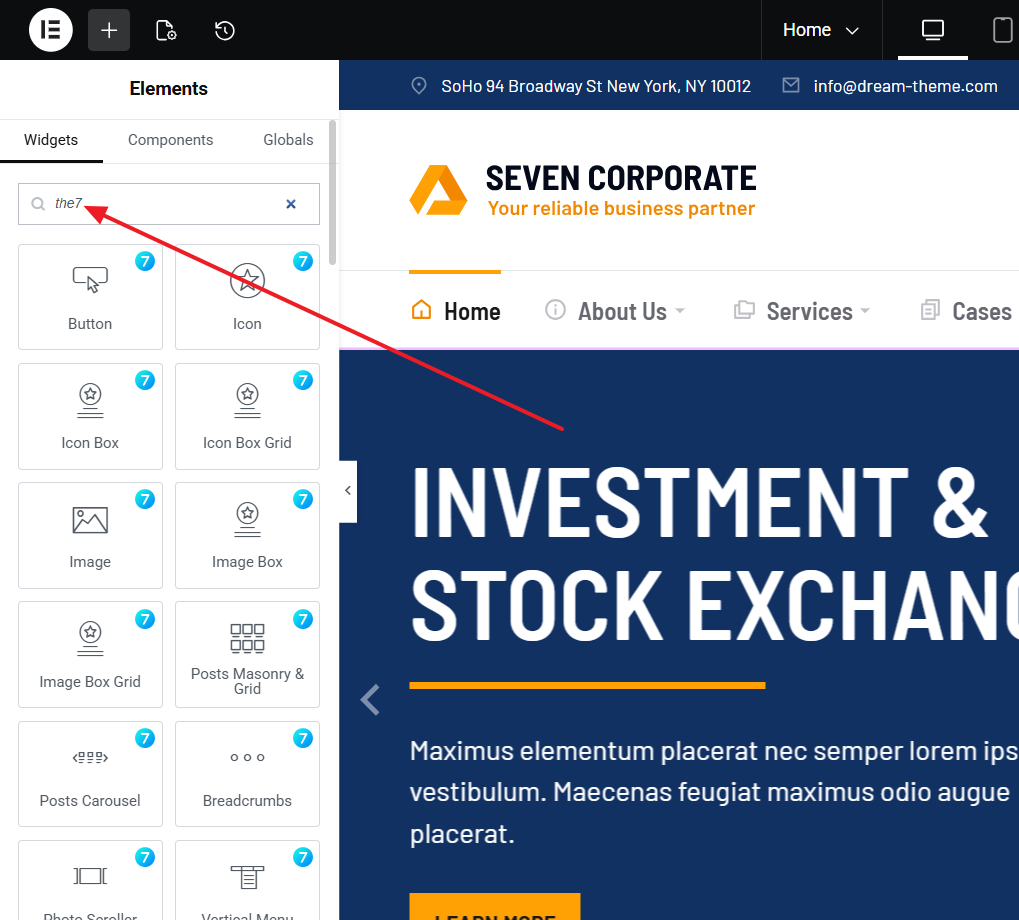Switch to the Components tab

pos(170,140)
